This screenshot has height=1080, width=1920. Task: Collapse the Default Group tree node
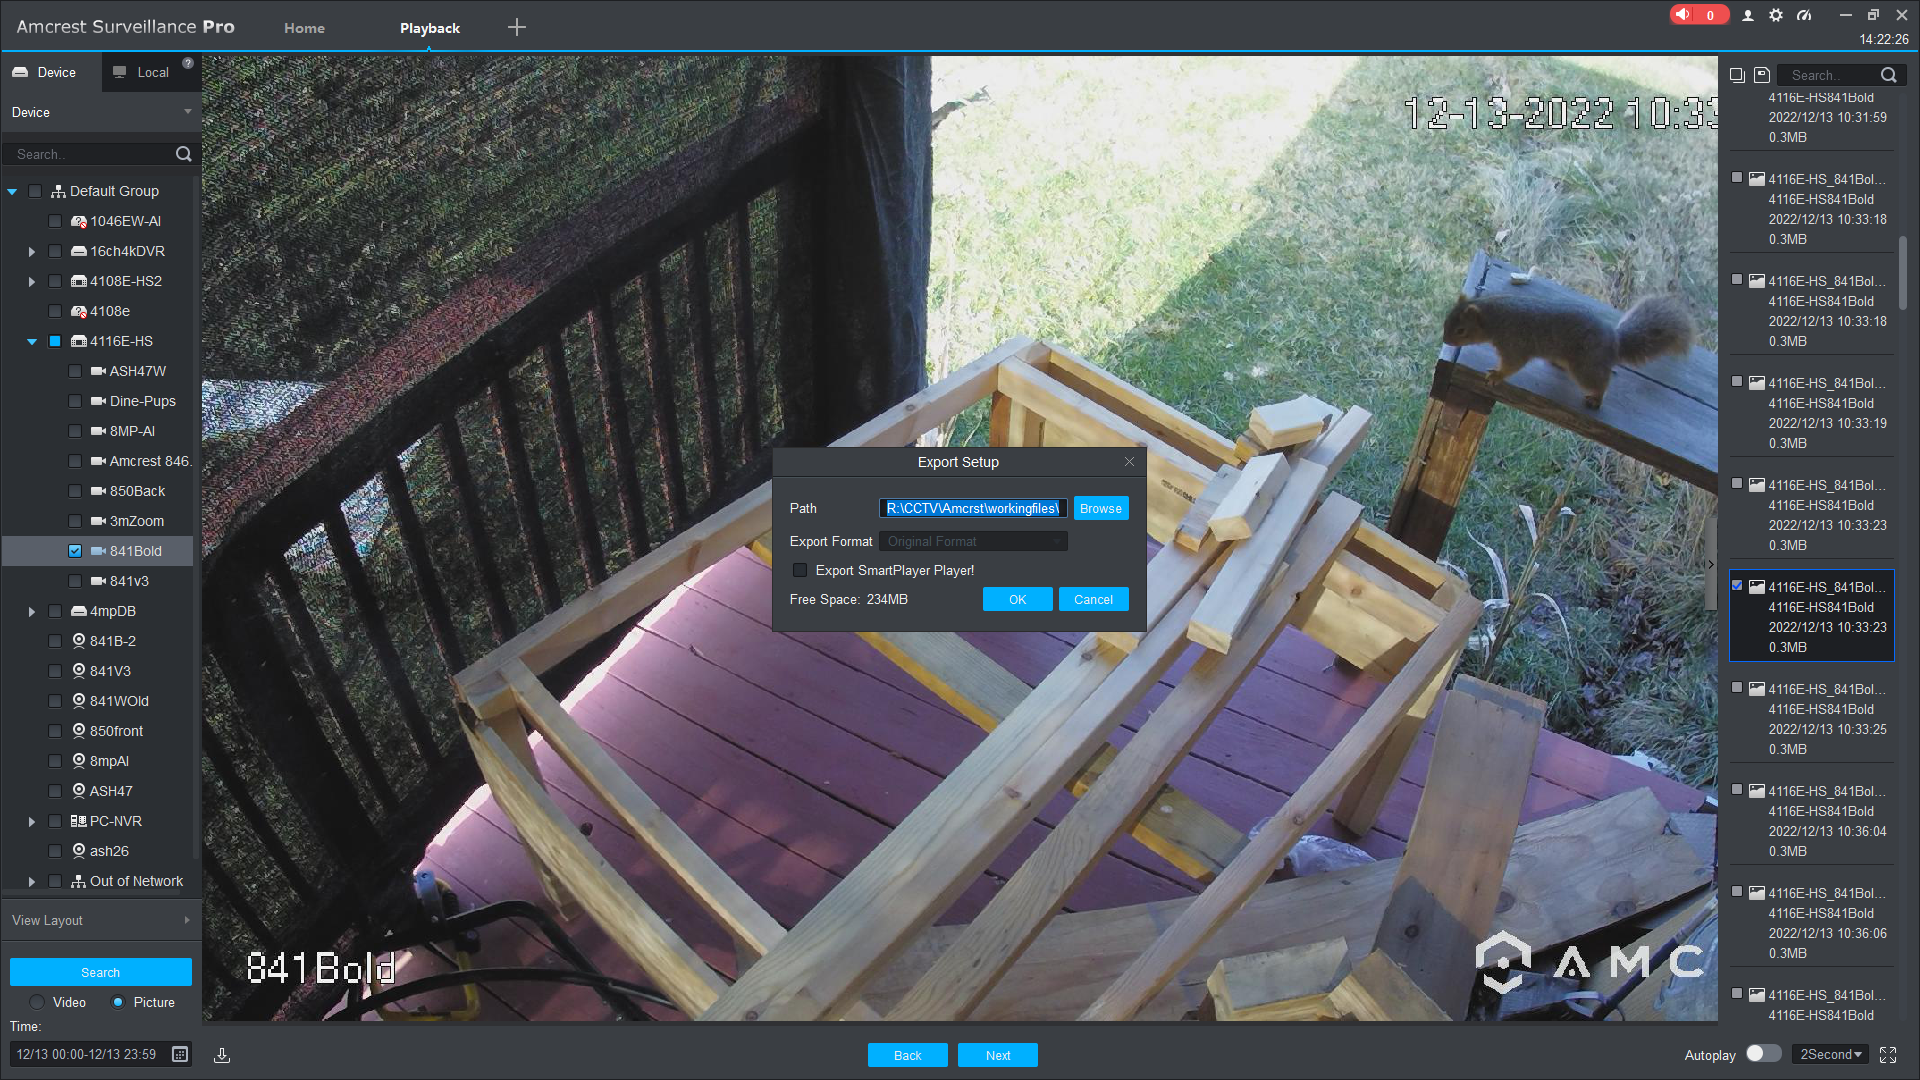point(12,191)
